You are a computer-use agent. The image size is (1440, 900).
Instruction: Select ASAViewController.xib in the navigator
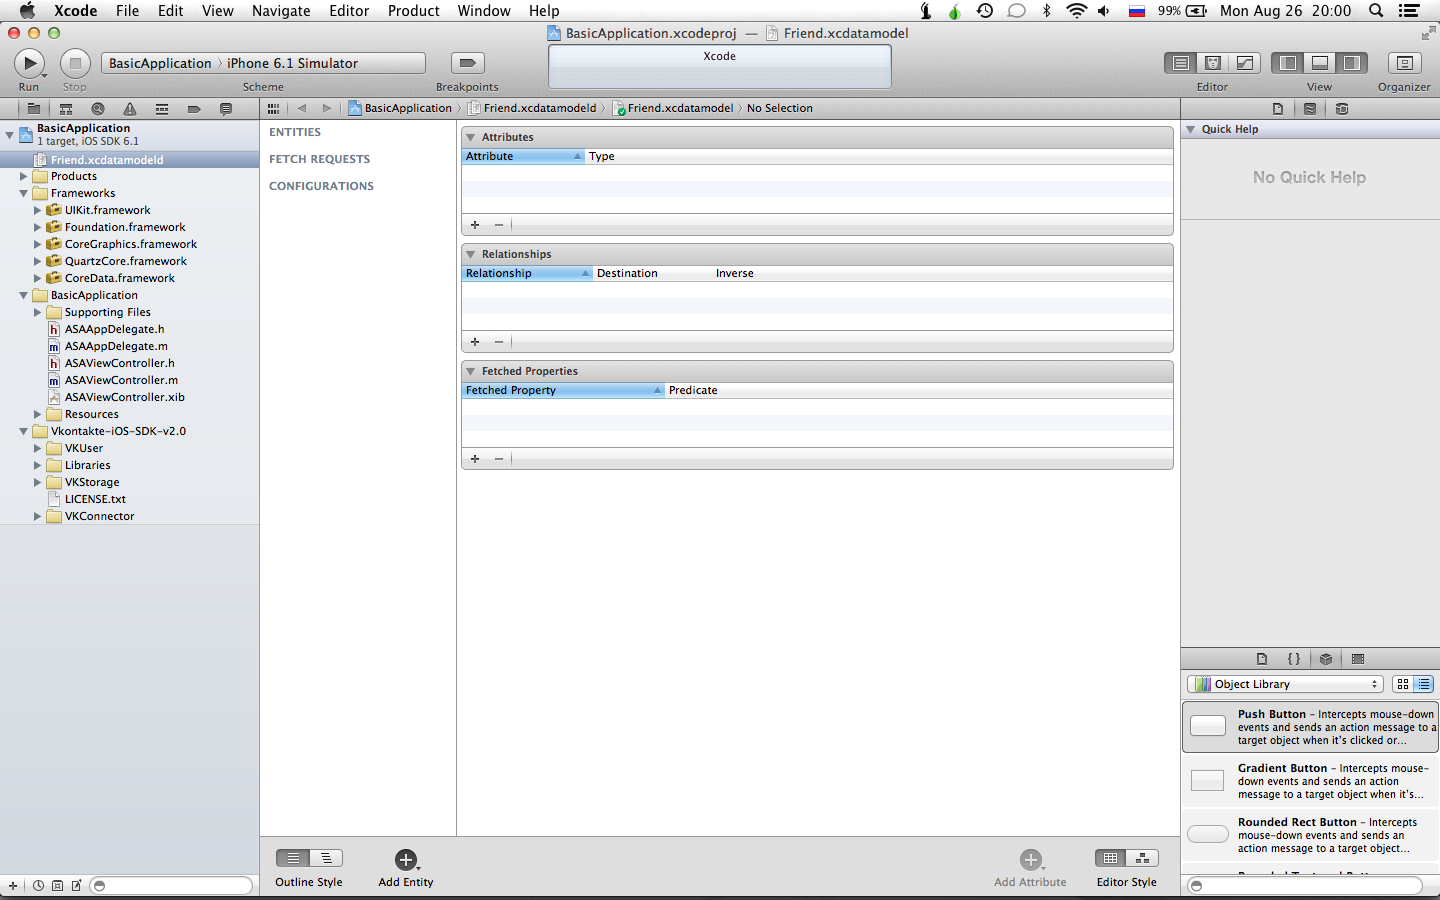click(125, 397)
